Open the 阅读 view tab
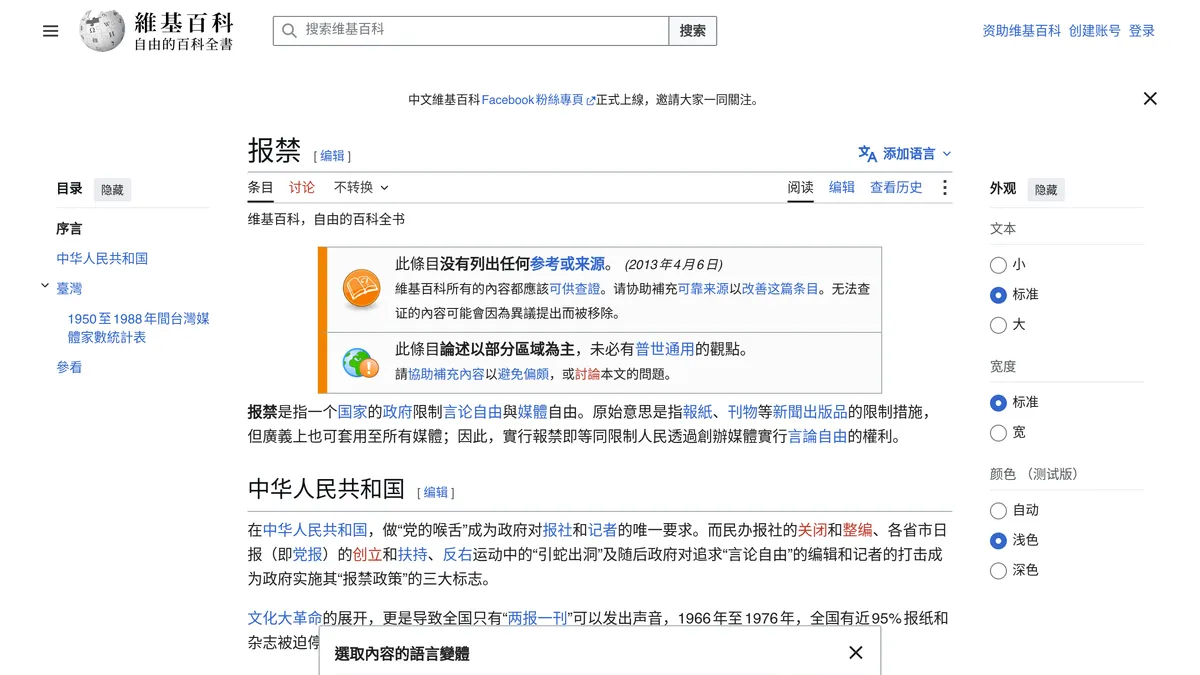The height and width of the screenshot is (675, 1200). click(x=800, y=187)
